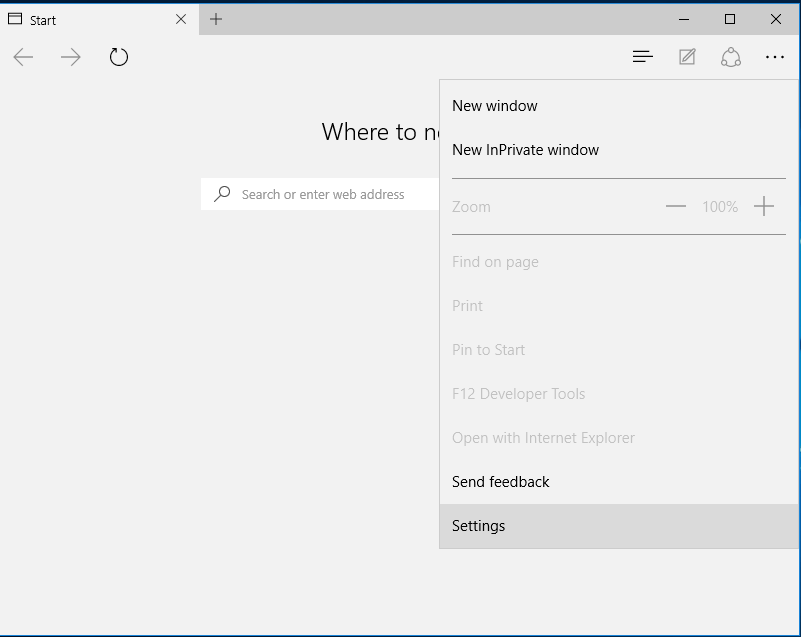Click the Forward navigation arrow
Screen dimensions: 801x637
71,57
